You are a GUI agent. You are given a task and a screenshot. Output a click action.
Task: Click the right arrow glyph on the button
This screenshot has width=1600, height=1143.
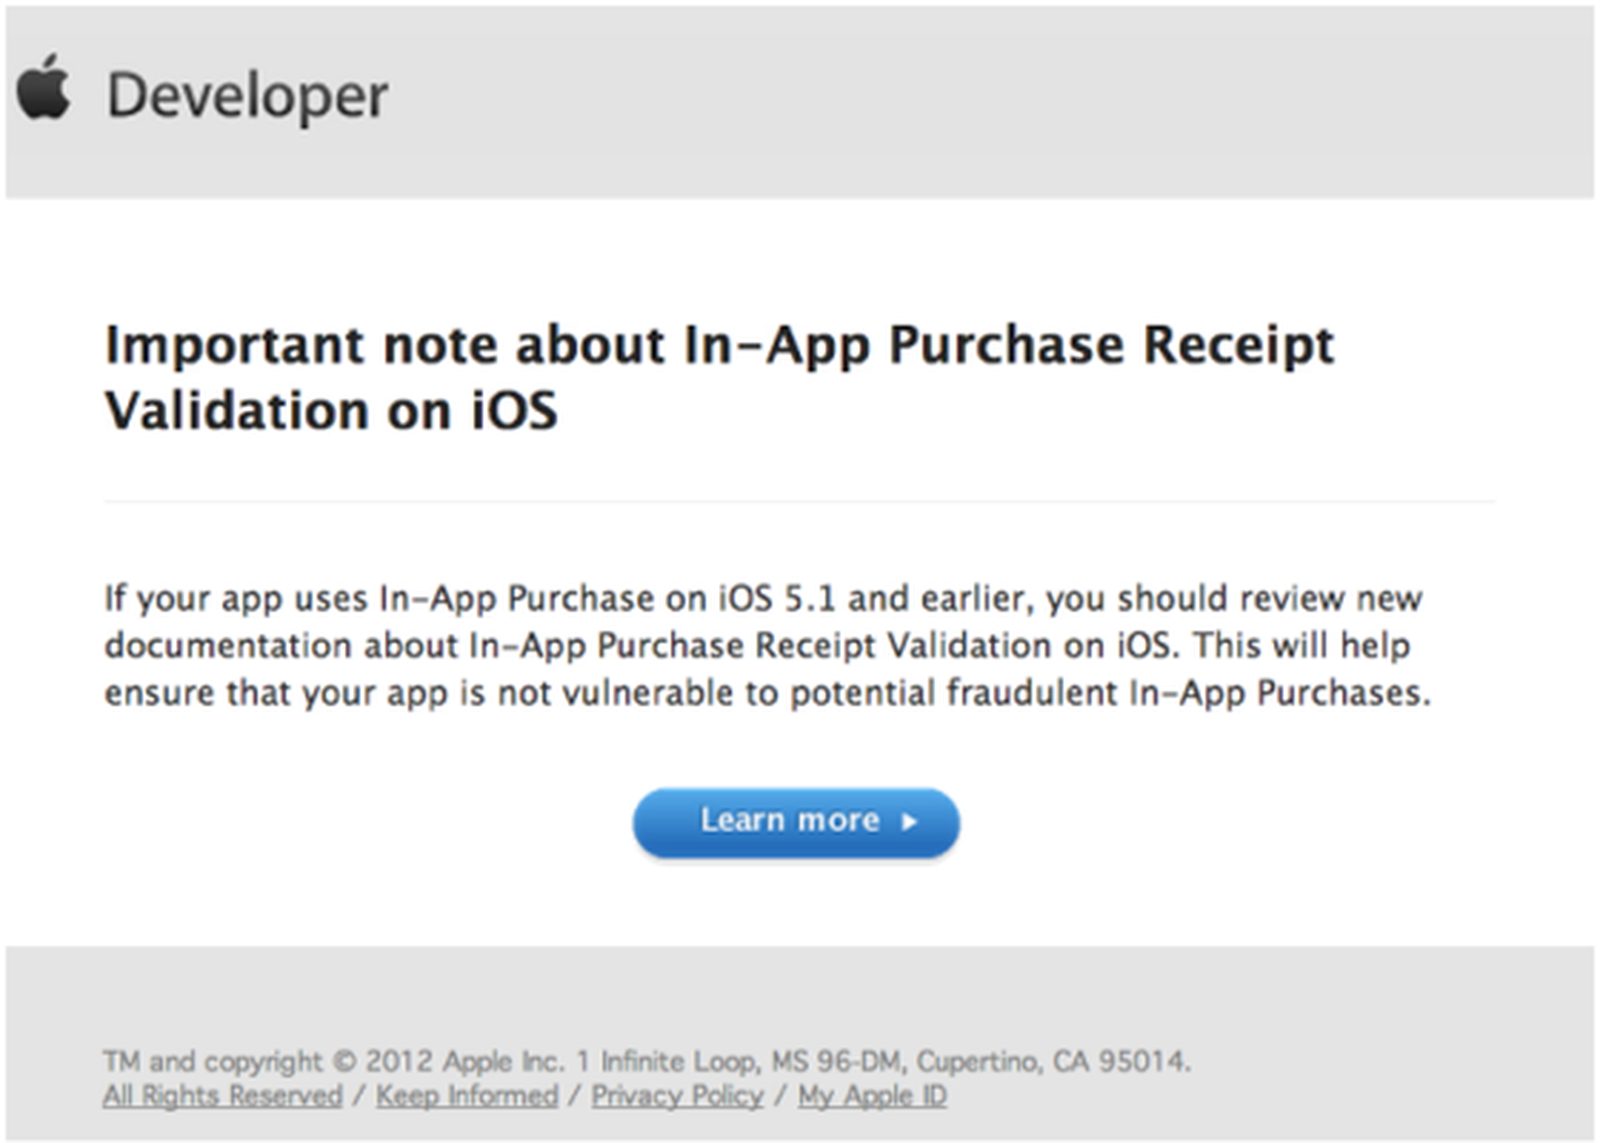tap(908, 822)
